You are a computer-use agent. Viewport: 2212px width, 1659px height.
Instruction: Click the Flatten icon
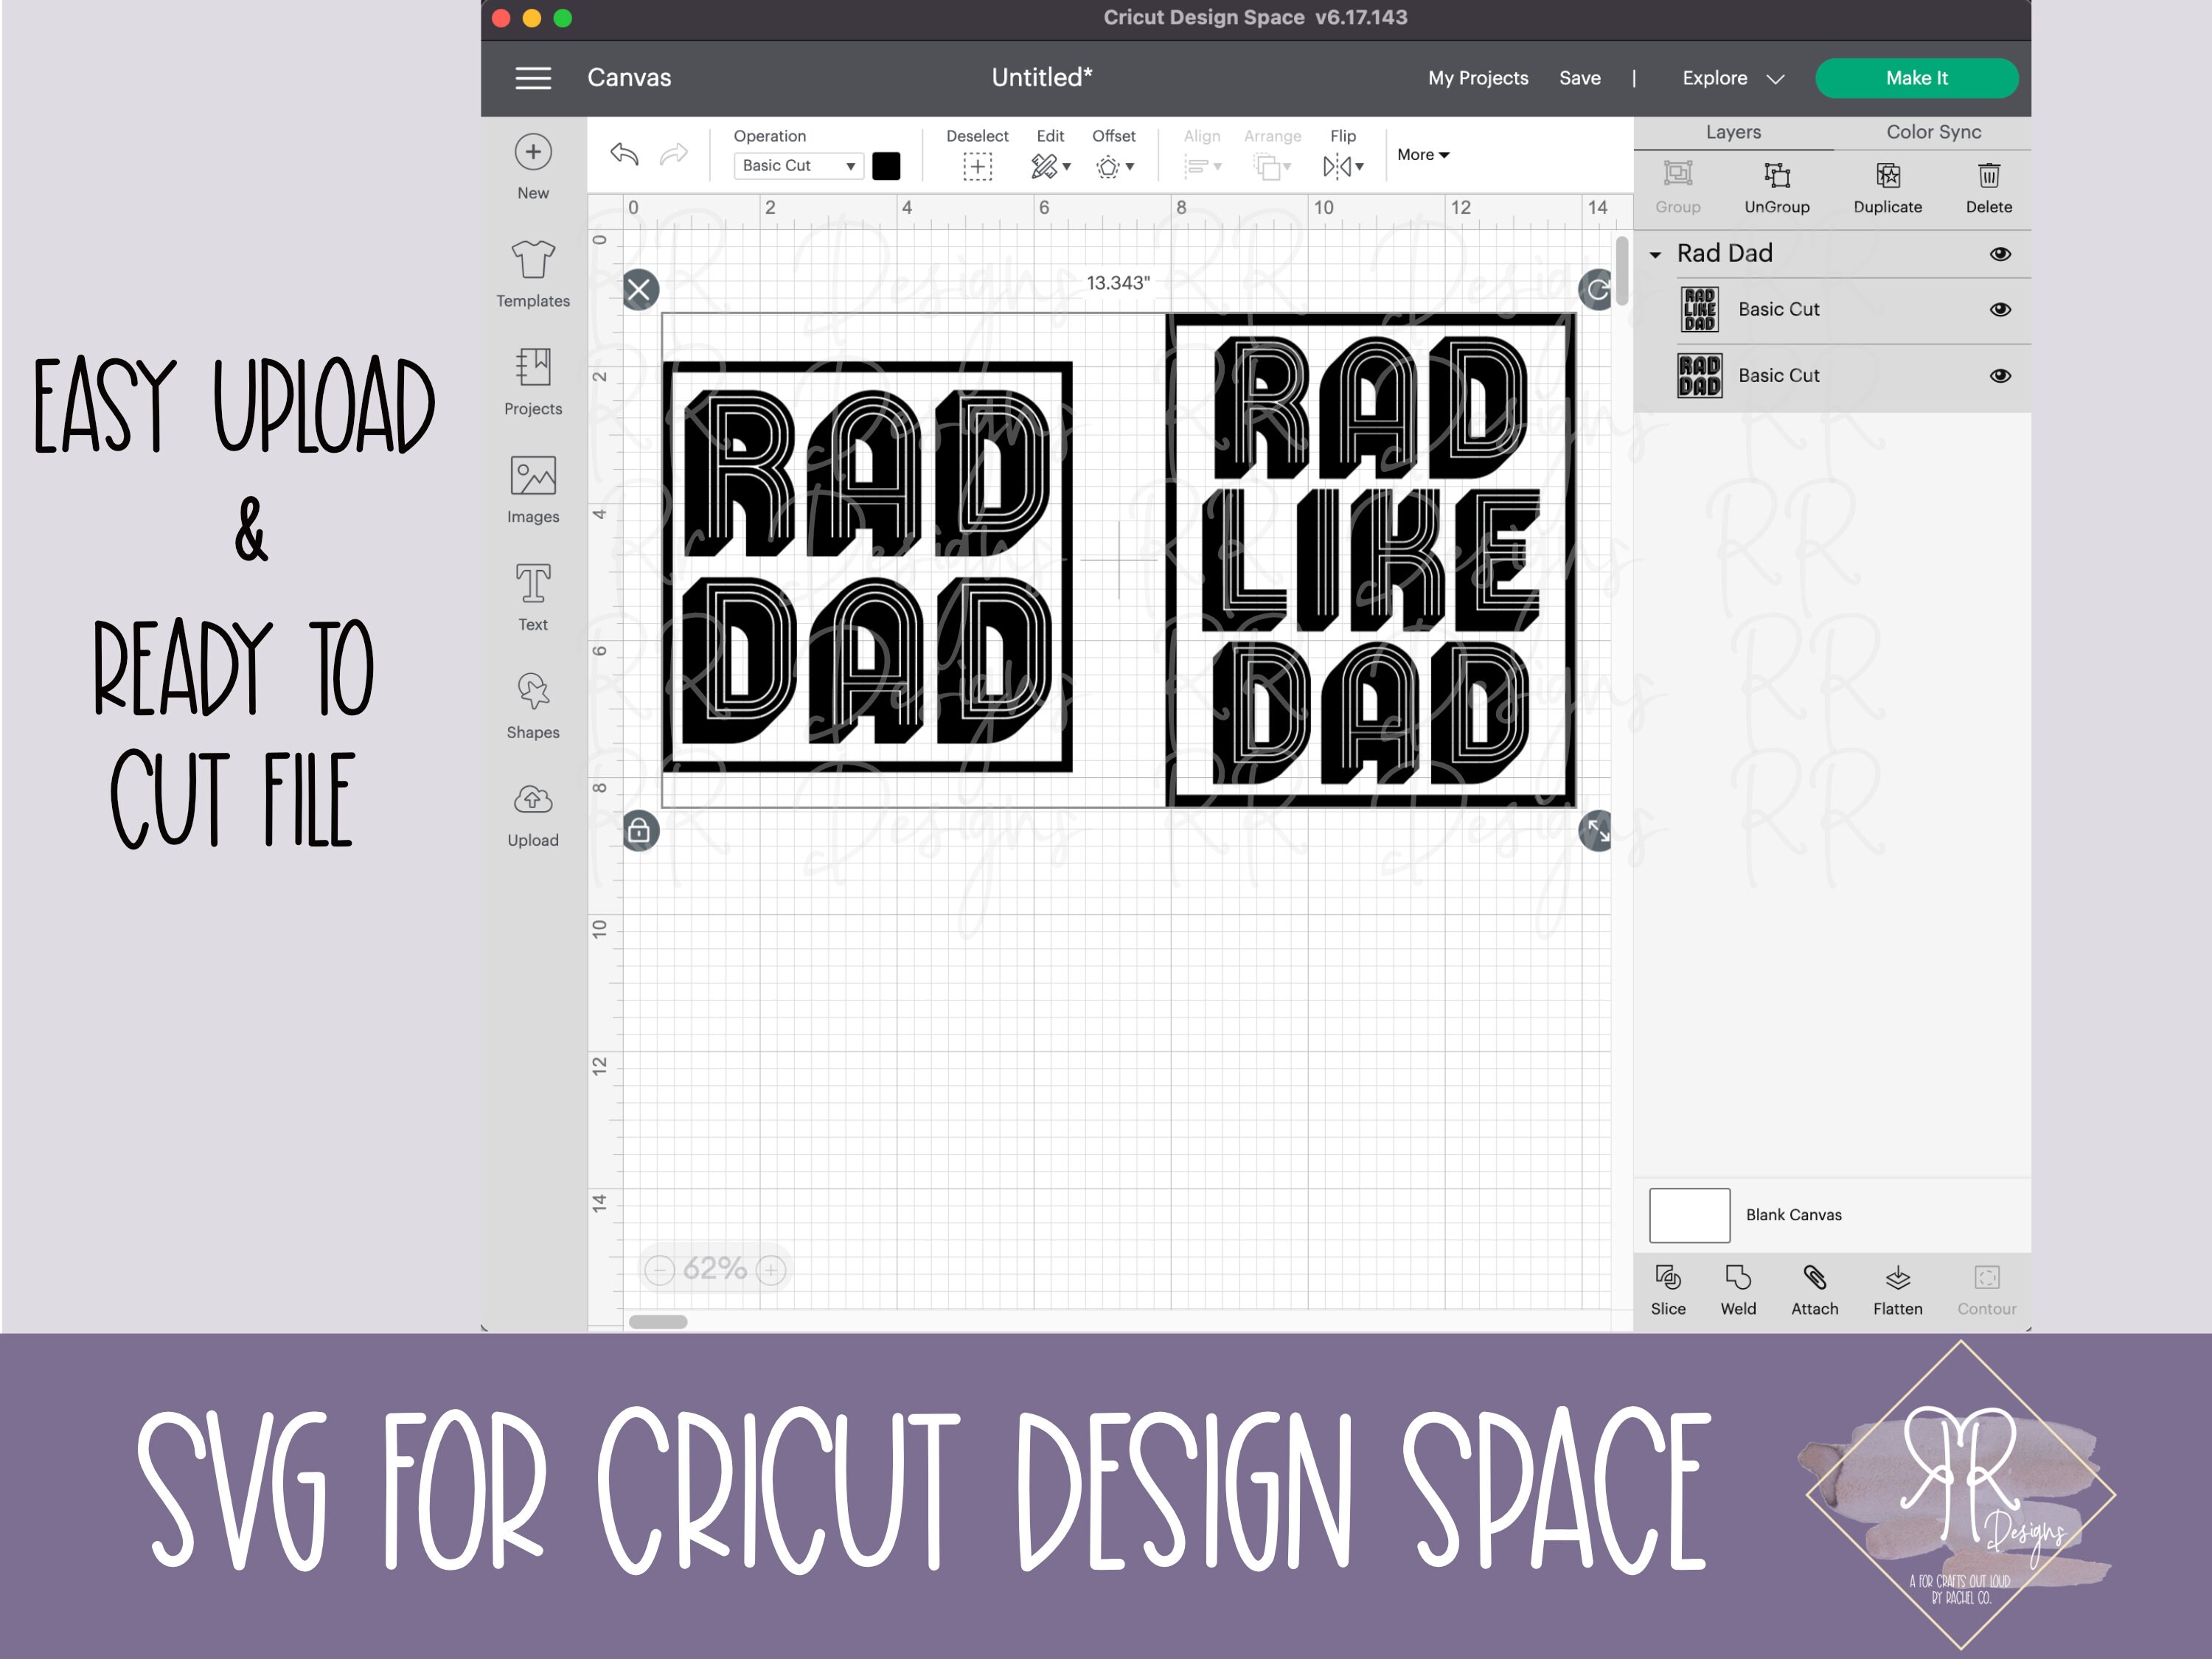(x=1897, y=1288)
